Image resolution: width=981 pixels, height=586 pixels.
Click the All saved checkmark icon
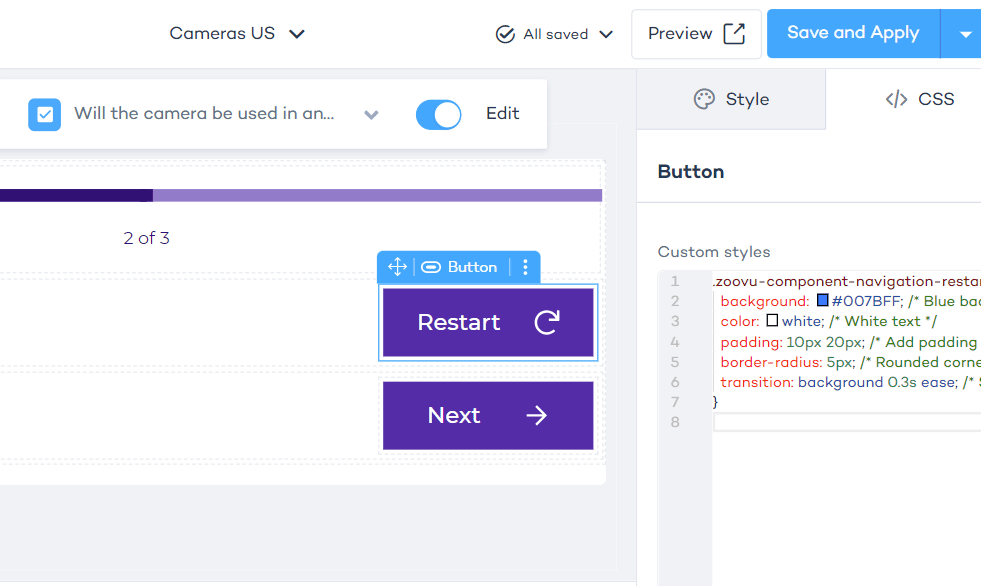tap(505, 34)
